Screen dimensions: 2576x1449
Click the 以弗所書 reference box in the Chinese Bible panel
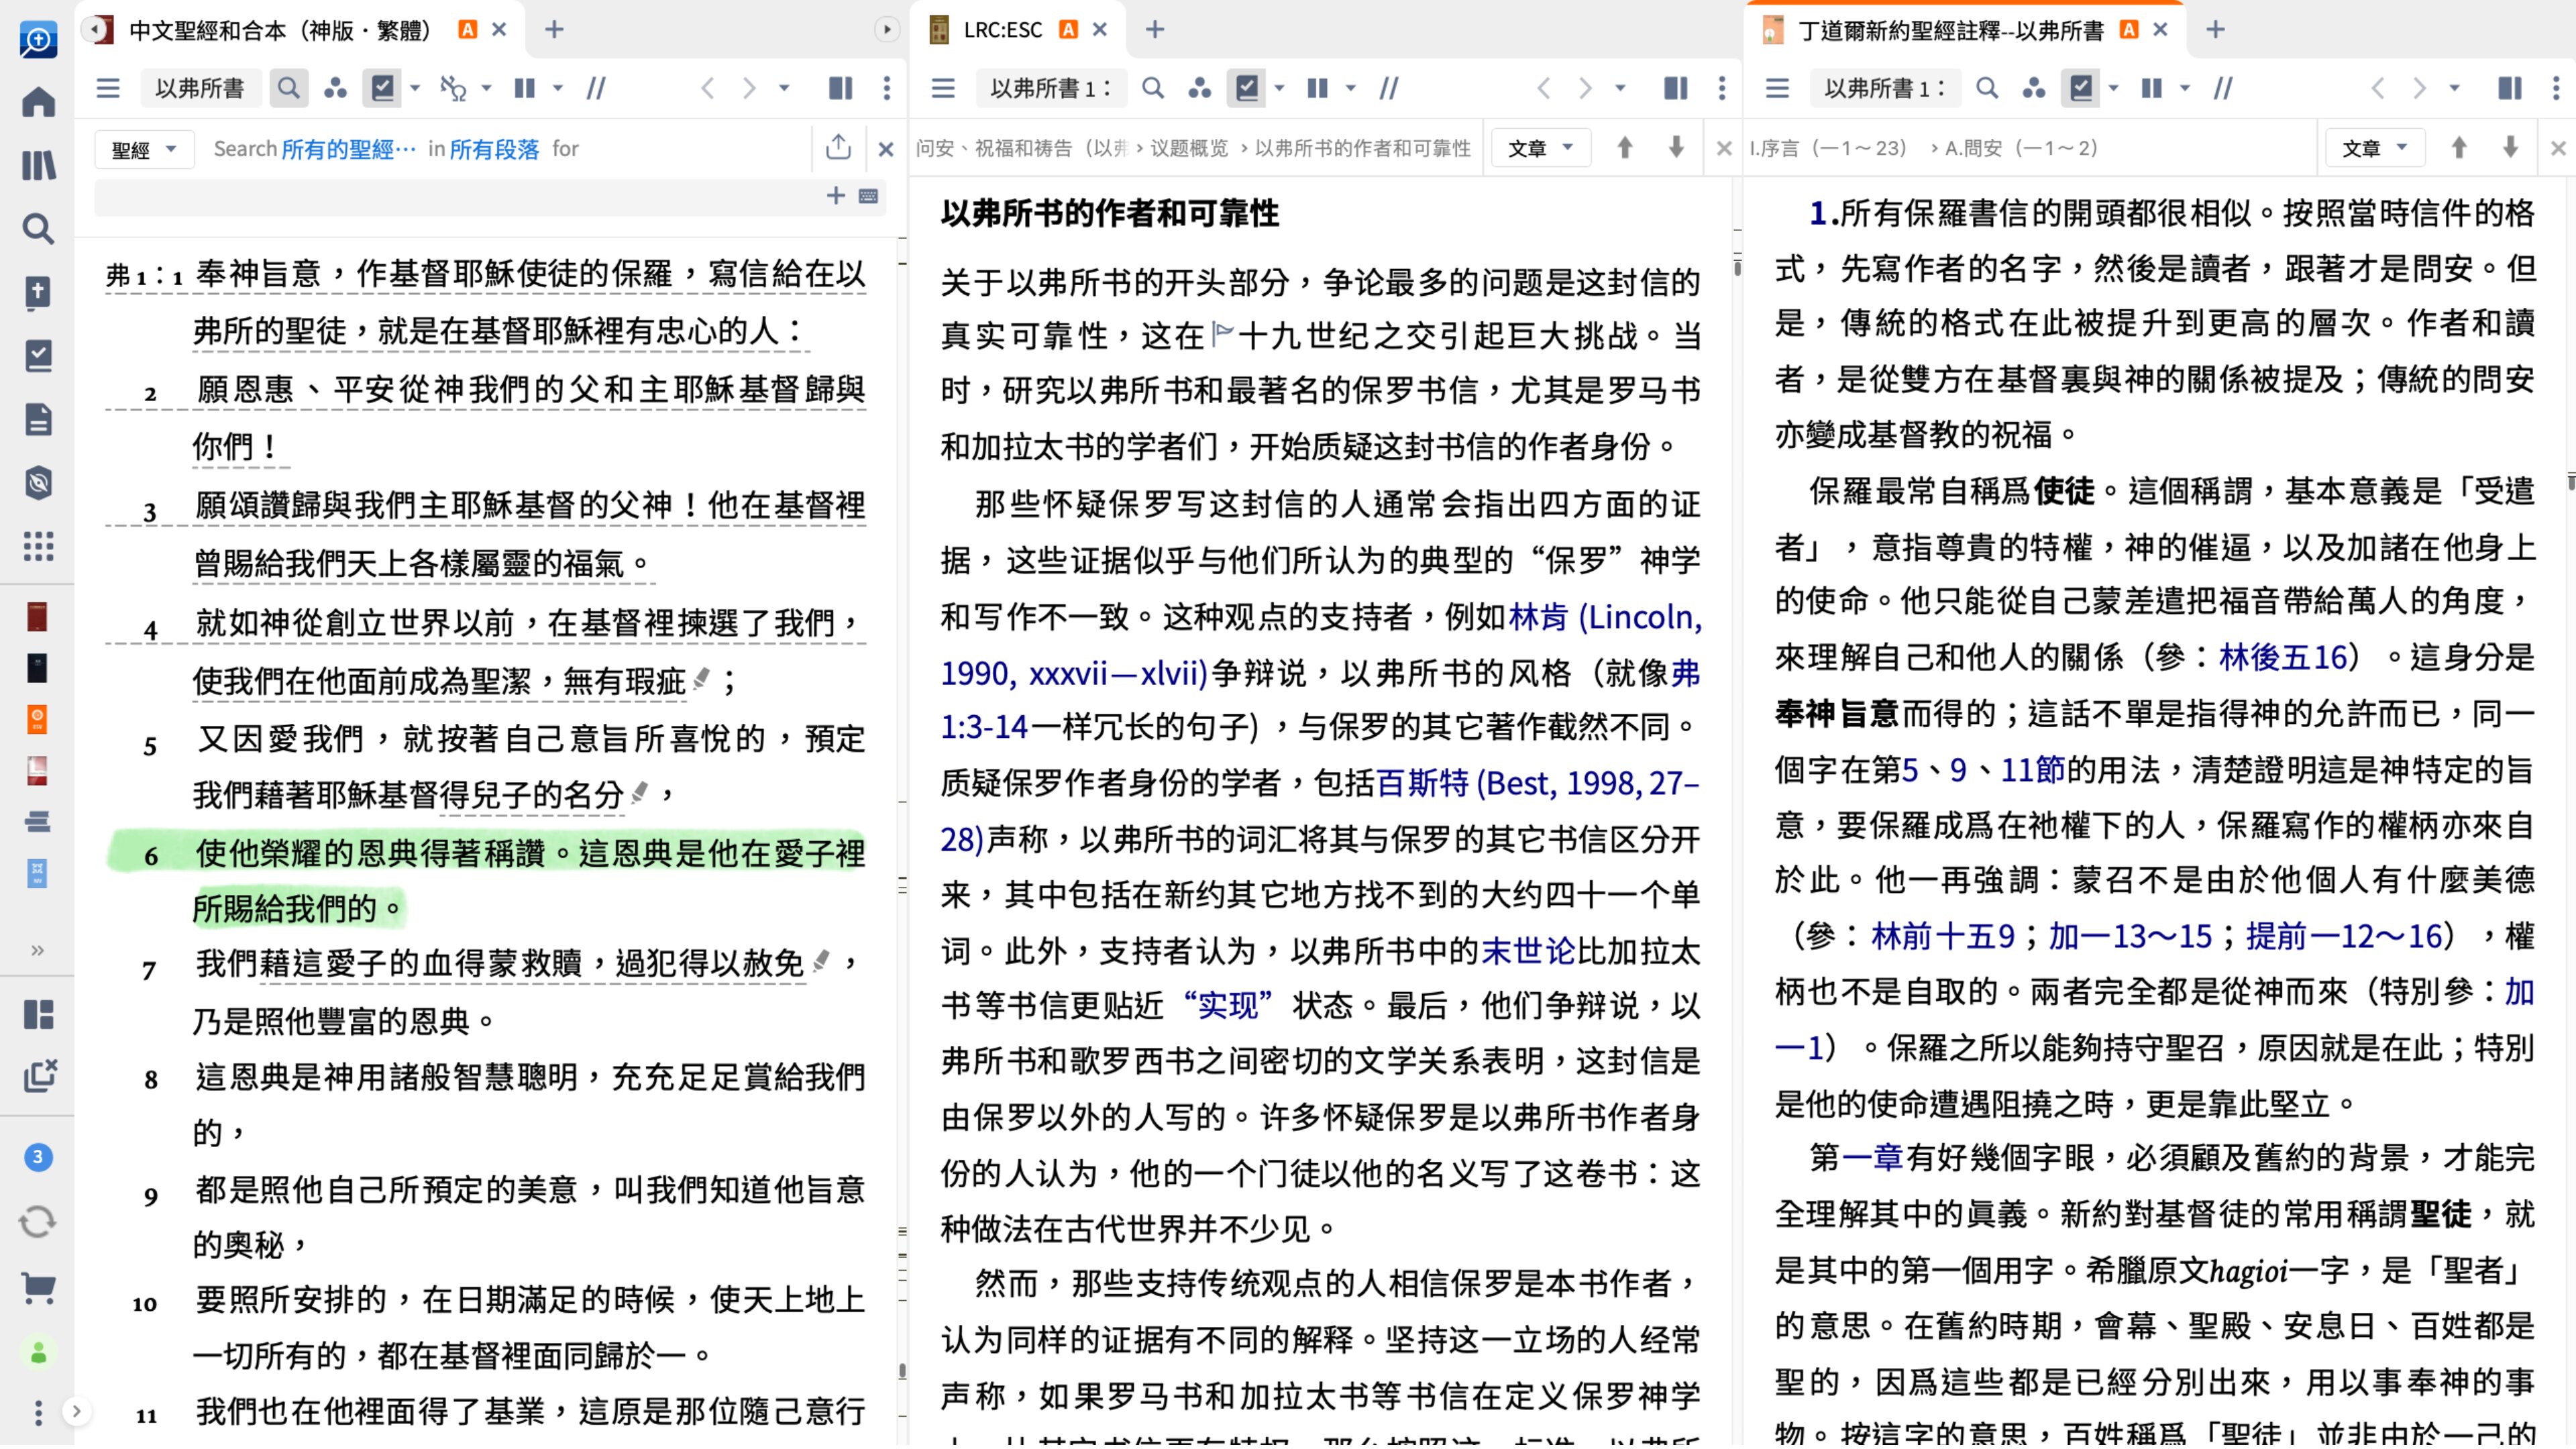pos(200,88)
